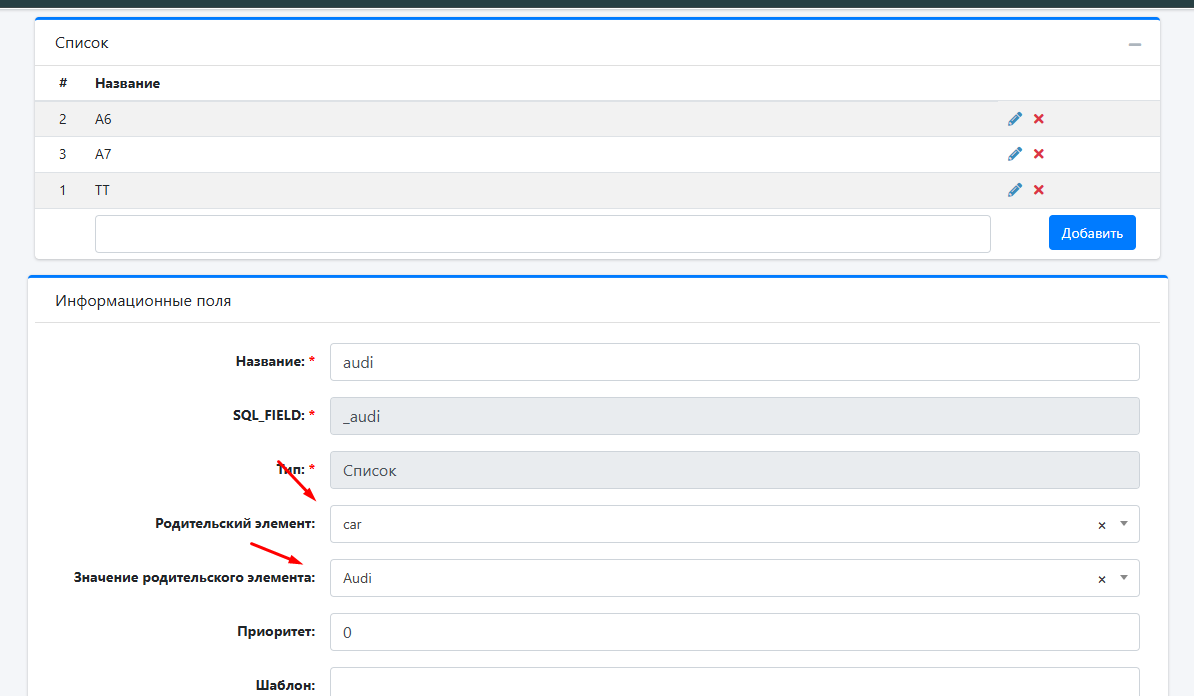1194x696 pixels.
Task: Open Значение родительского элемента dropdown
Action: coord(1124,578)
